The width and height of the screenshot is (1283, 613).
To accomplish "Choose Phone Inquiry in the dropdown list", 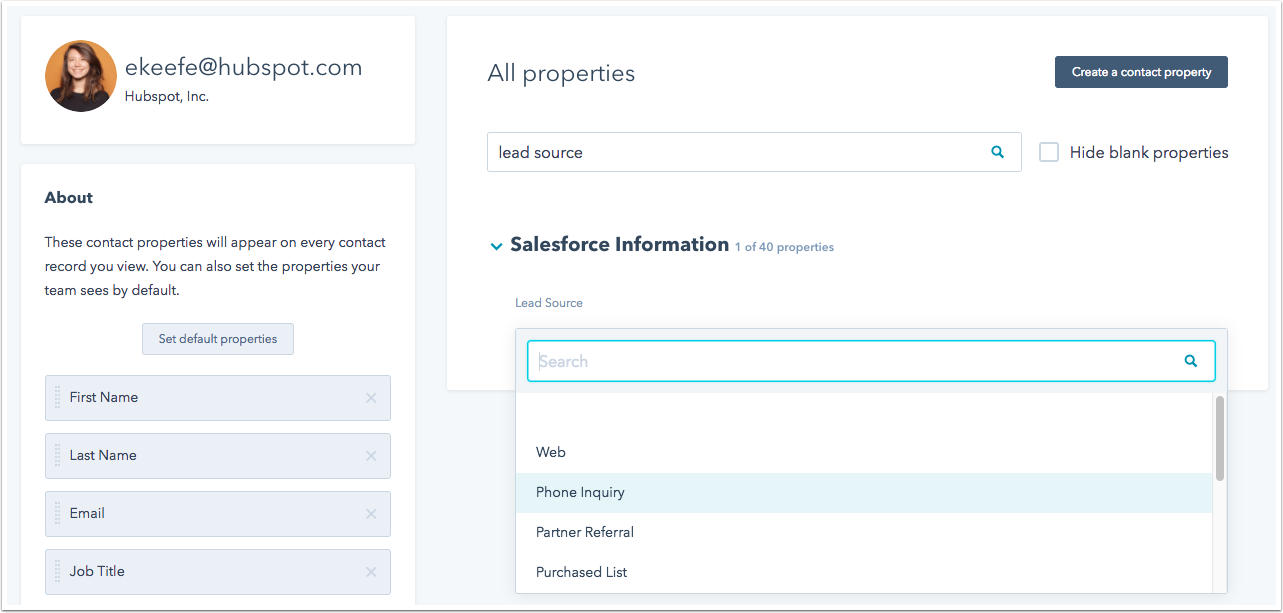I will (864, 492).
